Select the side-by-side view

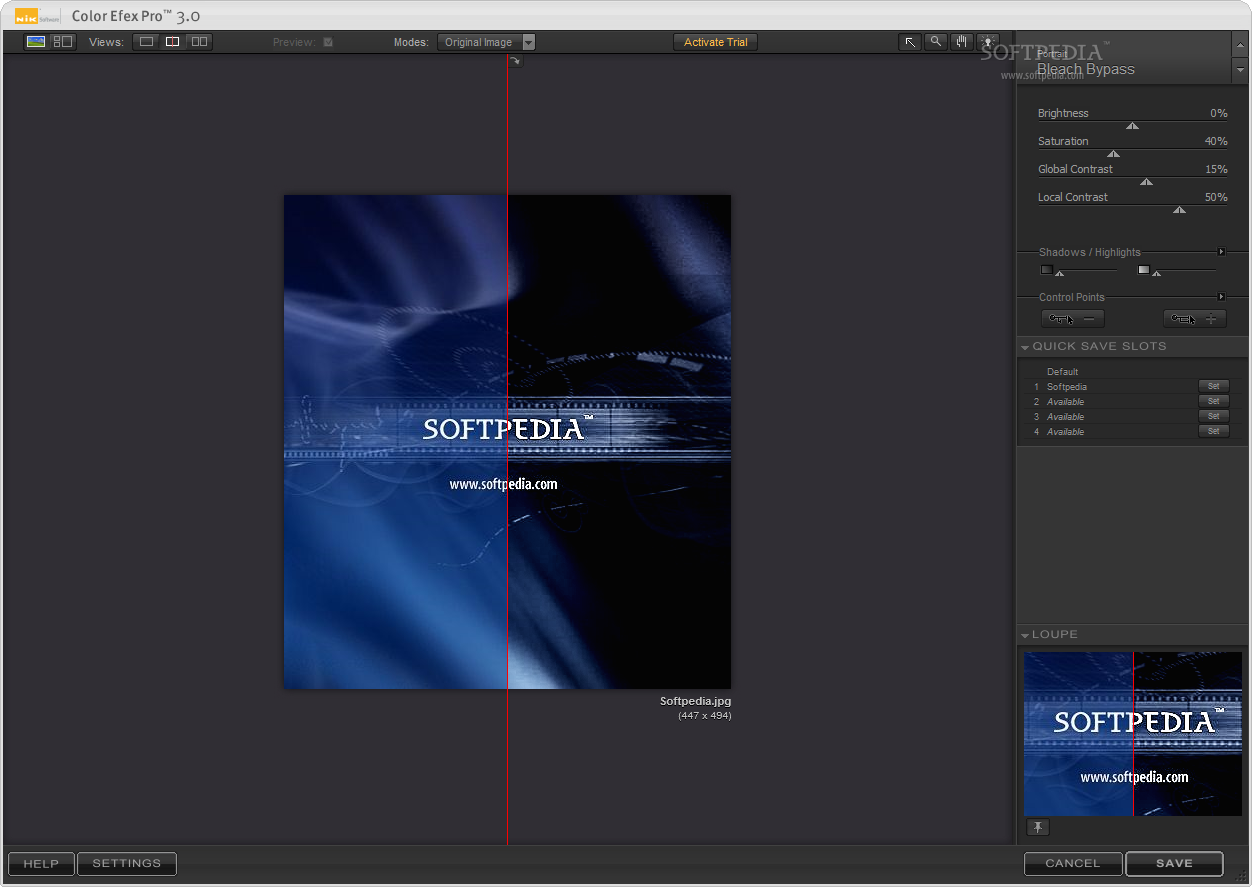click(199, 42)
